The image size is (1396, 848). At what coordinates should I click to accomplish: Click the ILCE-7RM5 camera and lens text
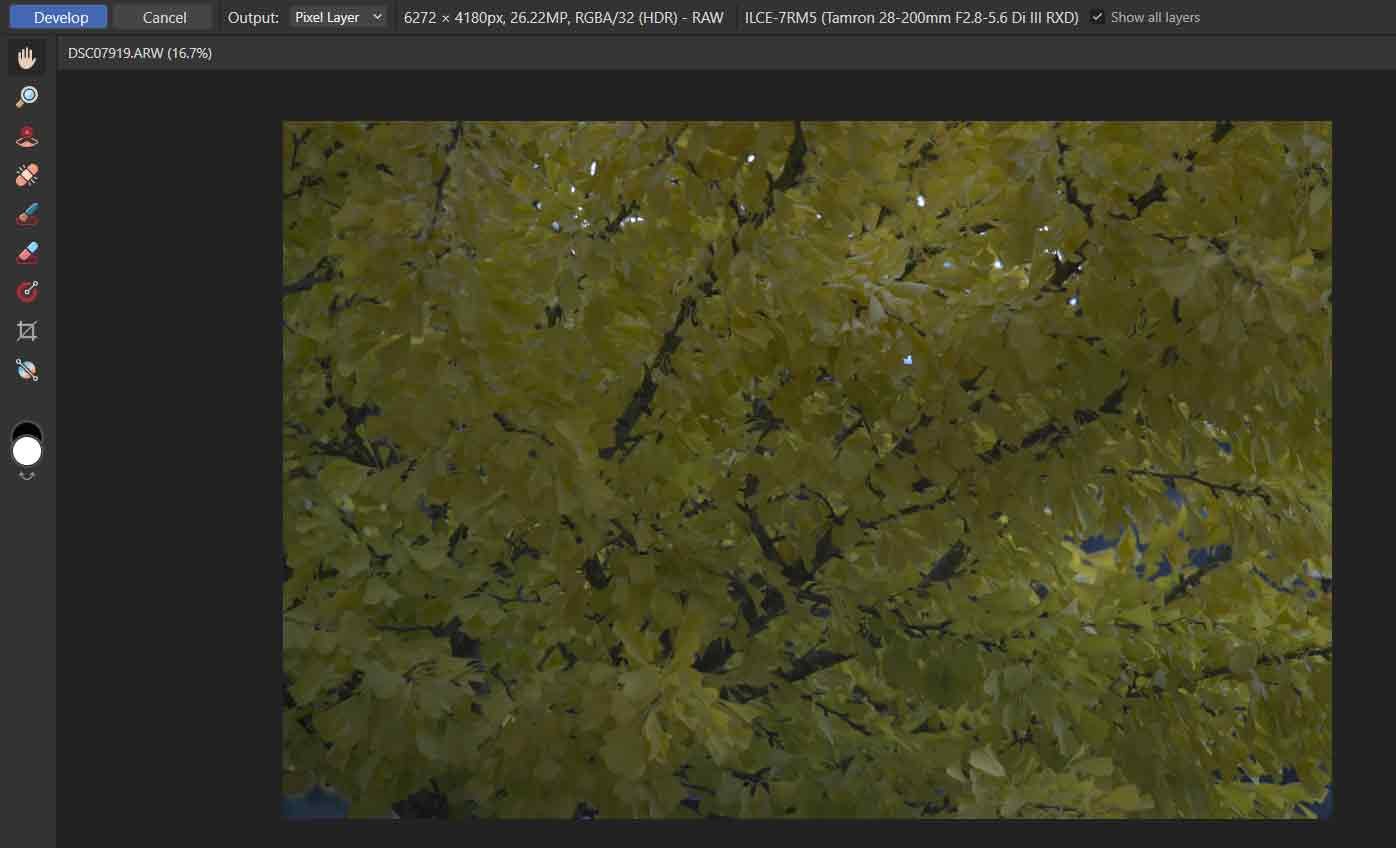[912, 17]
